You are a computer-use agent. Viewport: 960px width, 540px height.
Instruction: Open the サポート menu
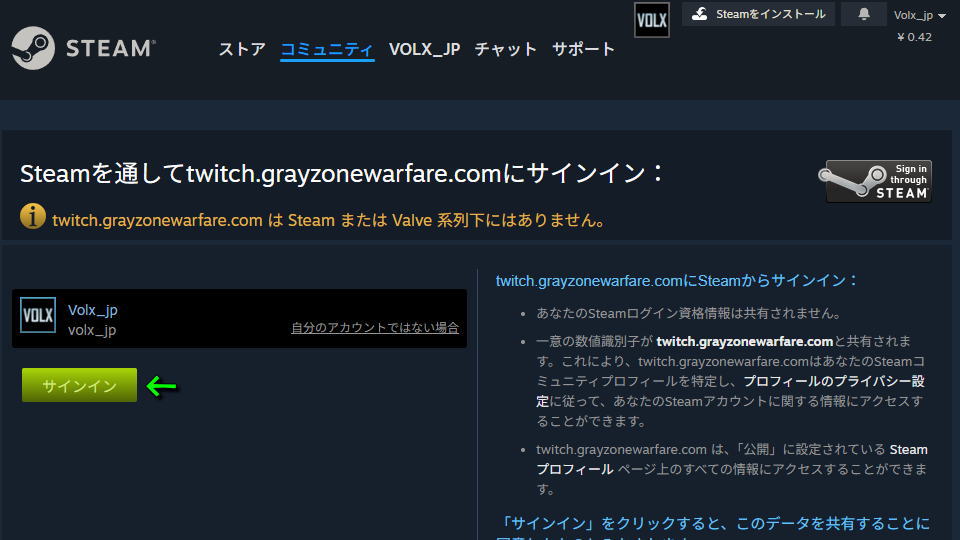click(583, 49)
